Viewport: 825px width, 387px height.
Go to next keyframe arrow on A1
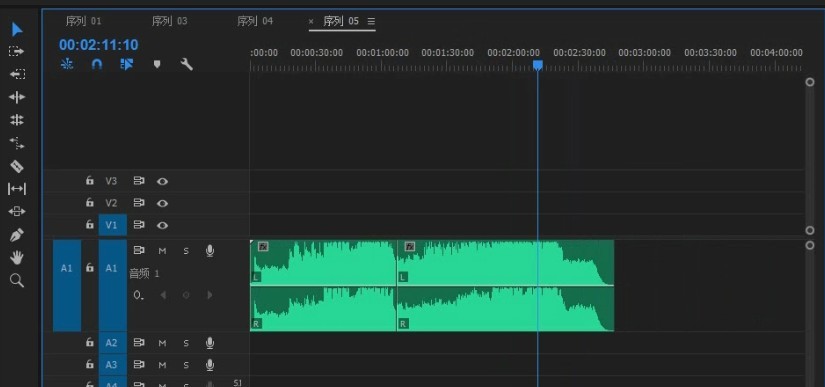coord(209,295)
